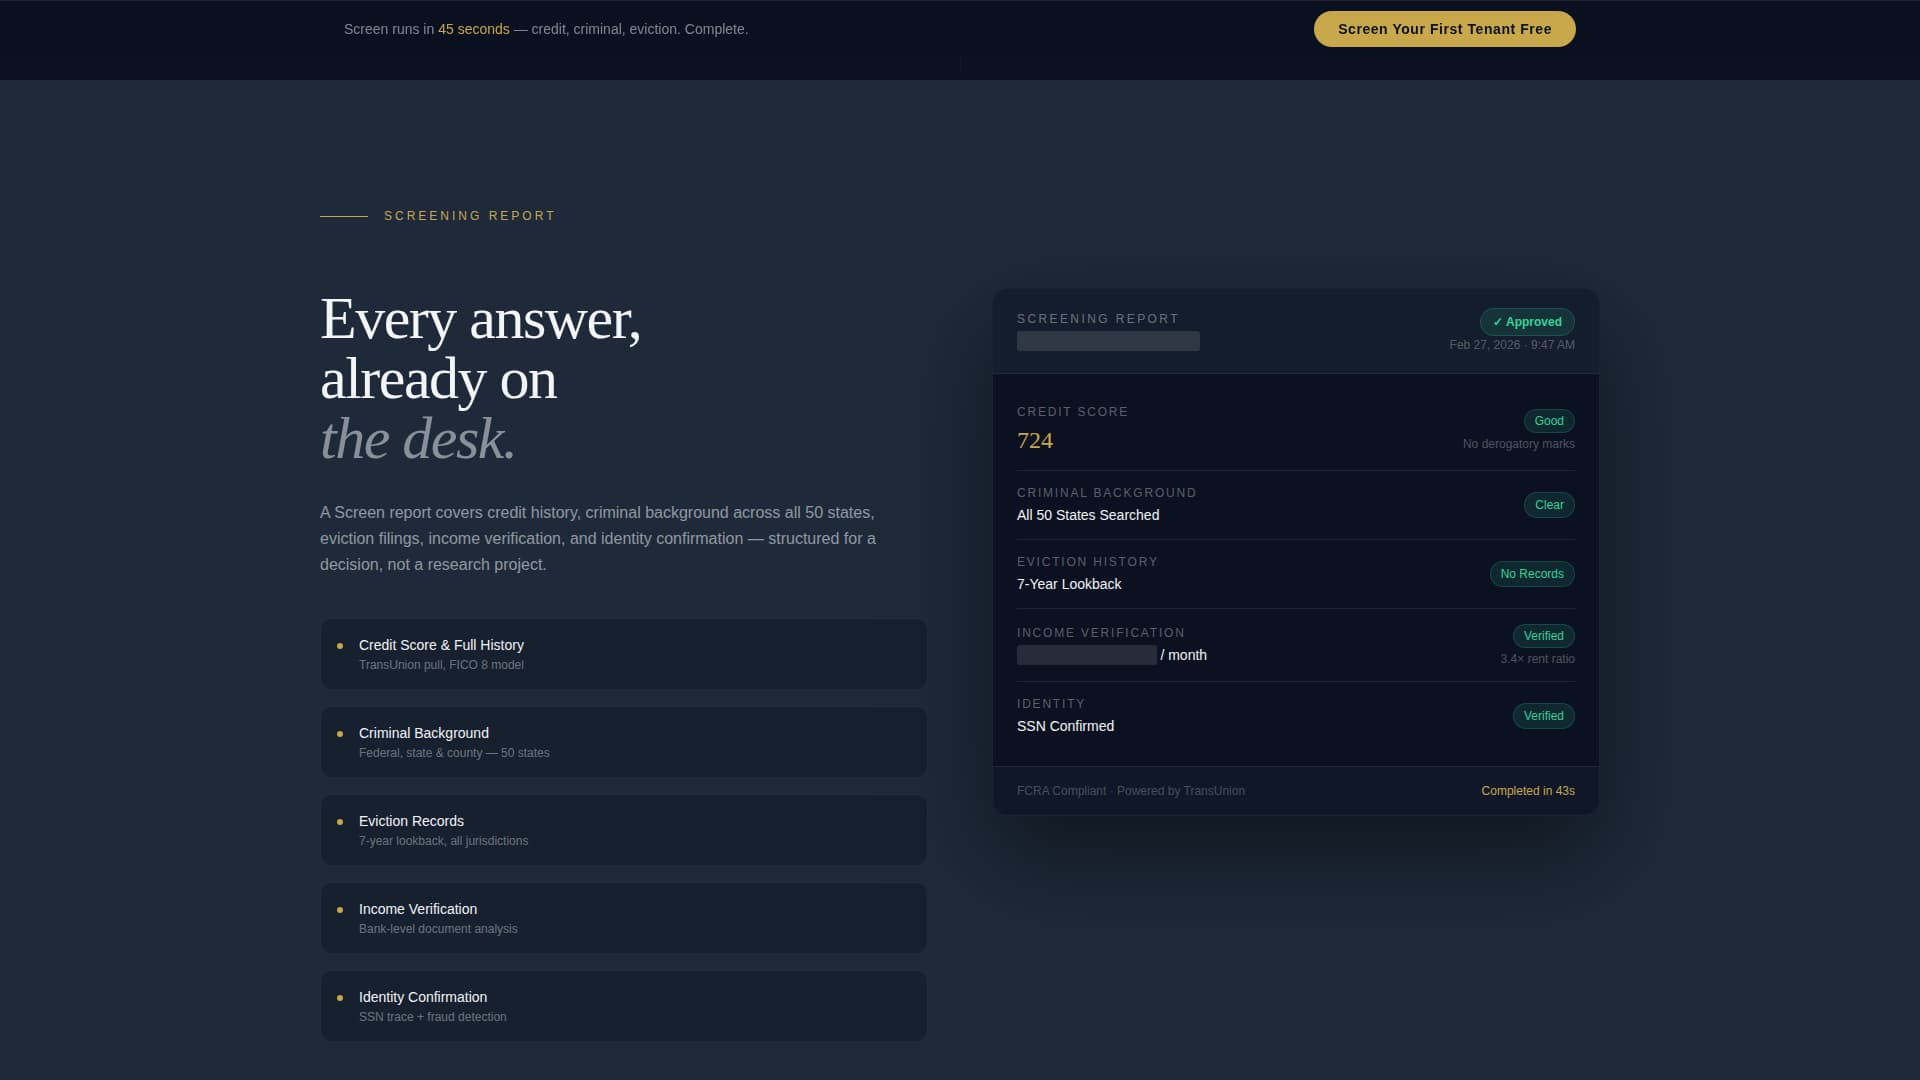1920x1080 pixels.
Task: Toggle the Clear badge on Criminal Background
Action: click(1549, 505)
